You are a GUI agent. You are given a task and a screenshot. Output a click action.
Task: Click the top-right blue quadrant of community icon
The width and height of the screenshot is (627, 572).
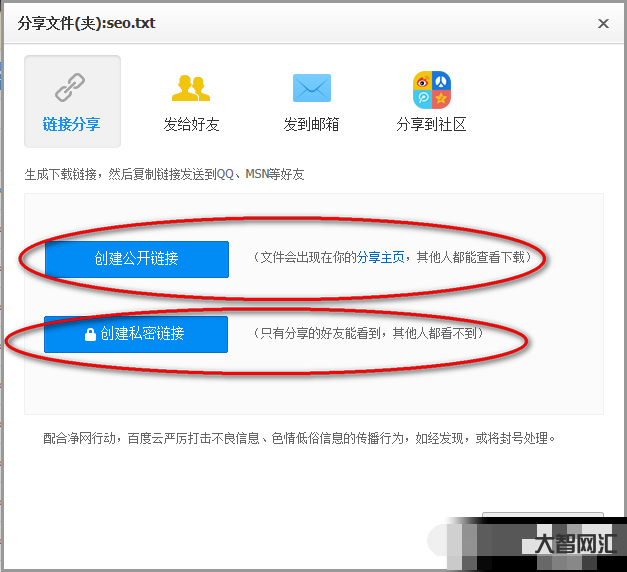point(441,81)
